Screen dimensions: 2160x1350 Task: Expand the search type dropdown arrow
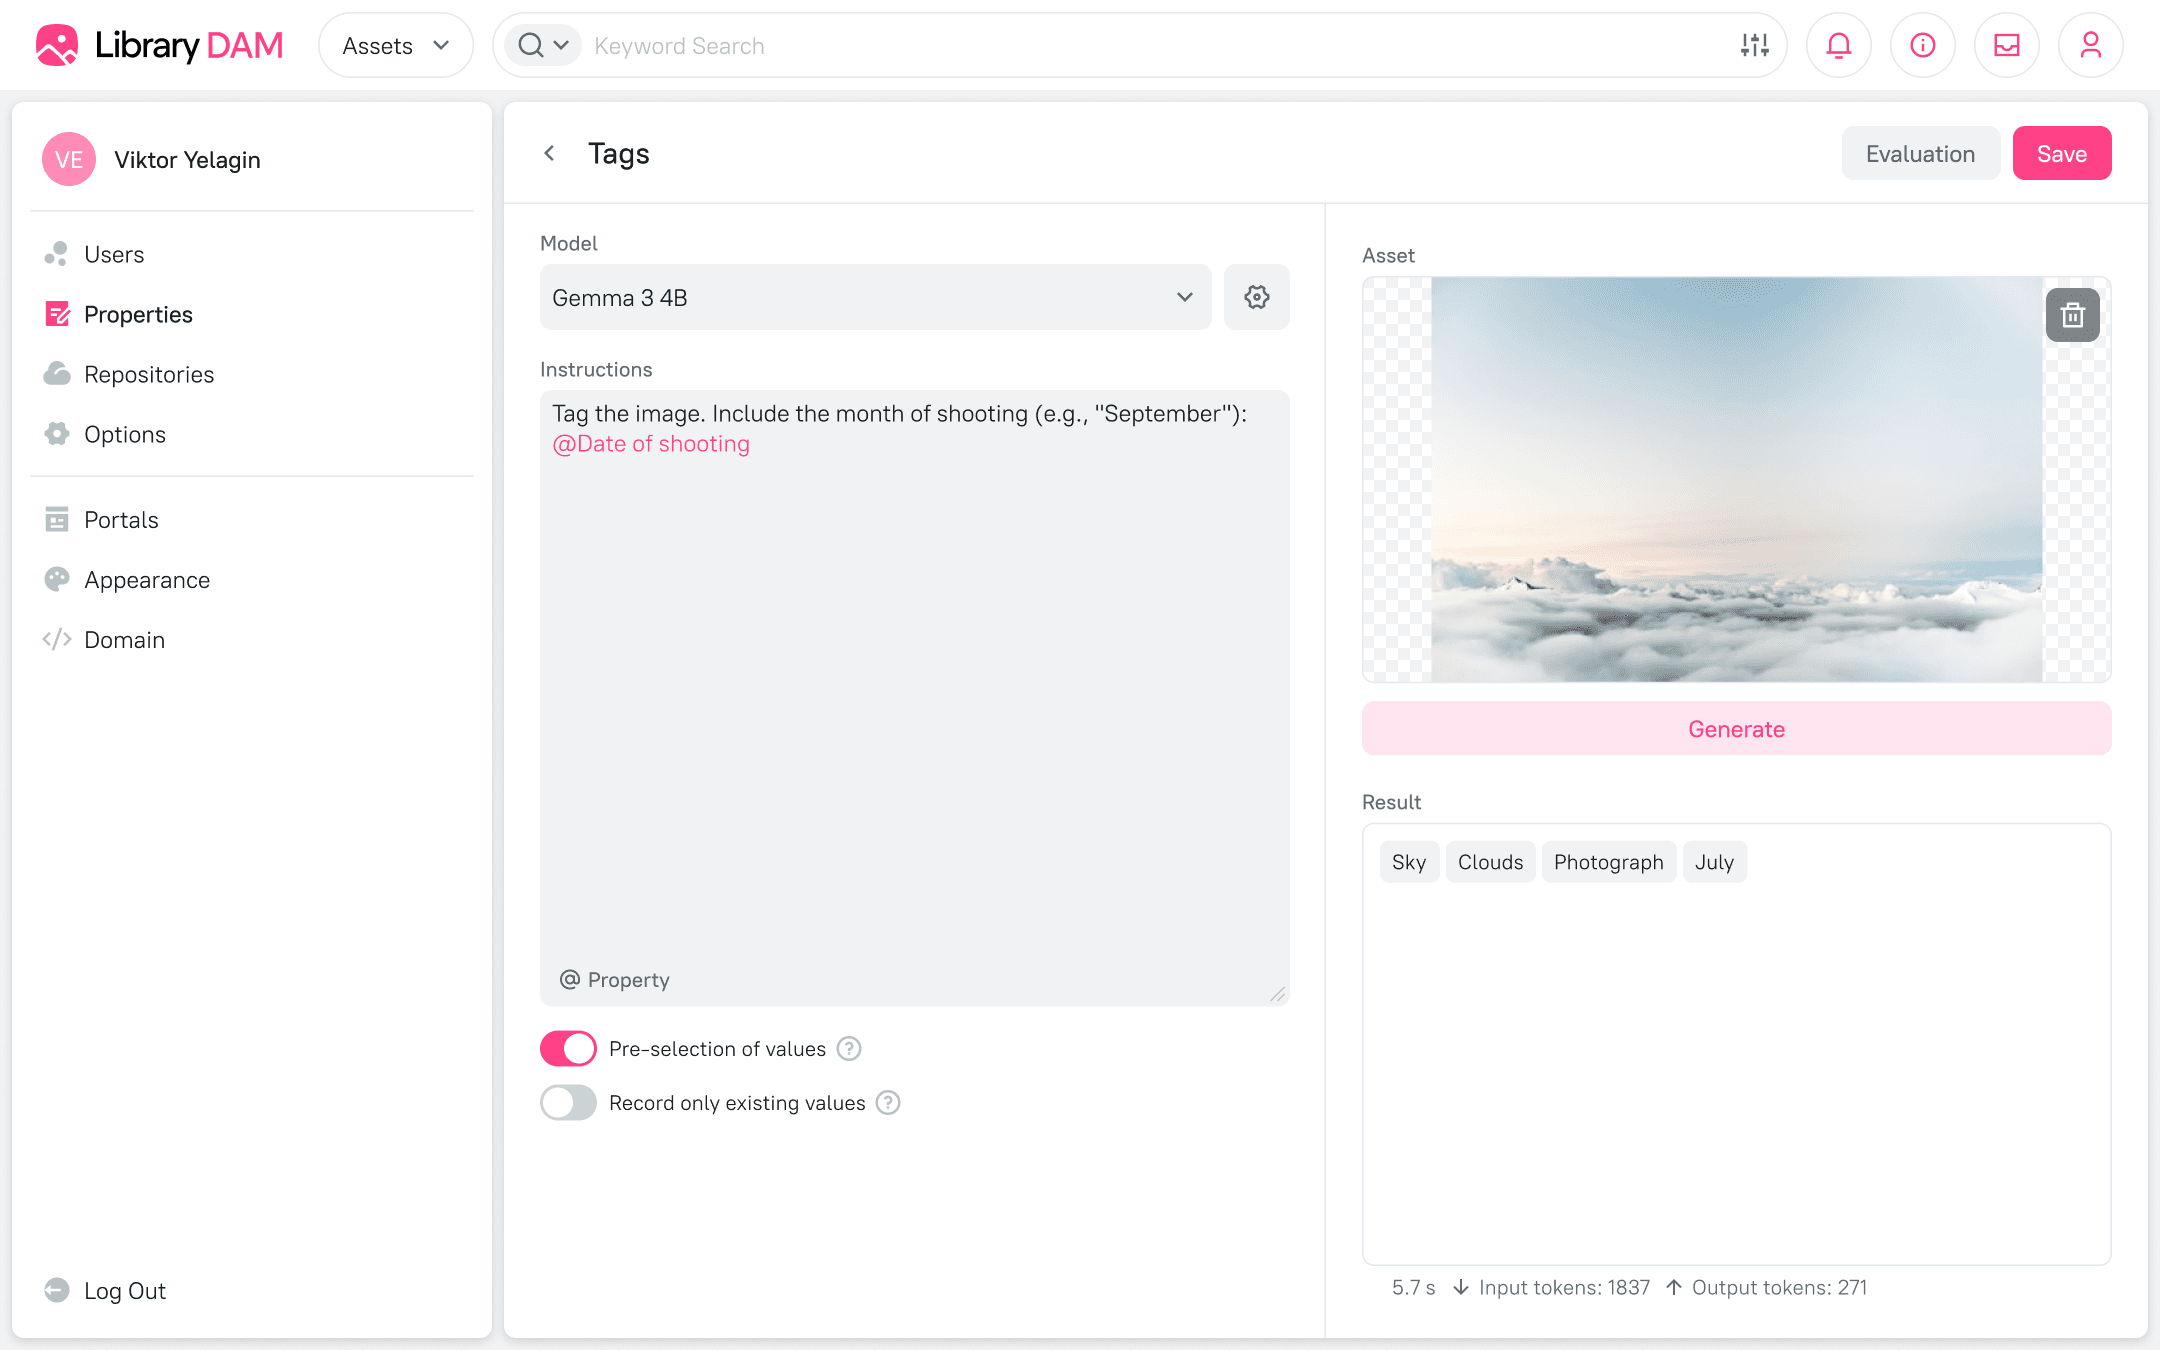561,45
